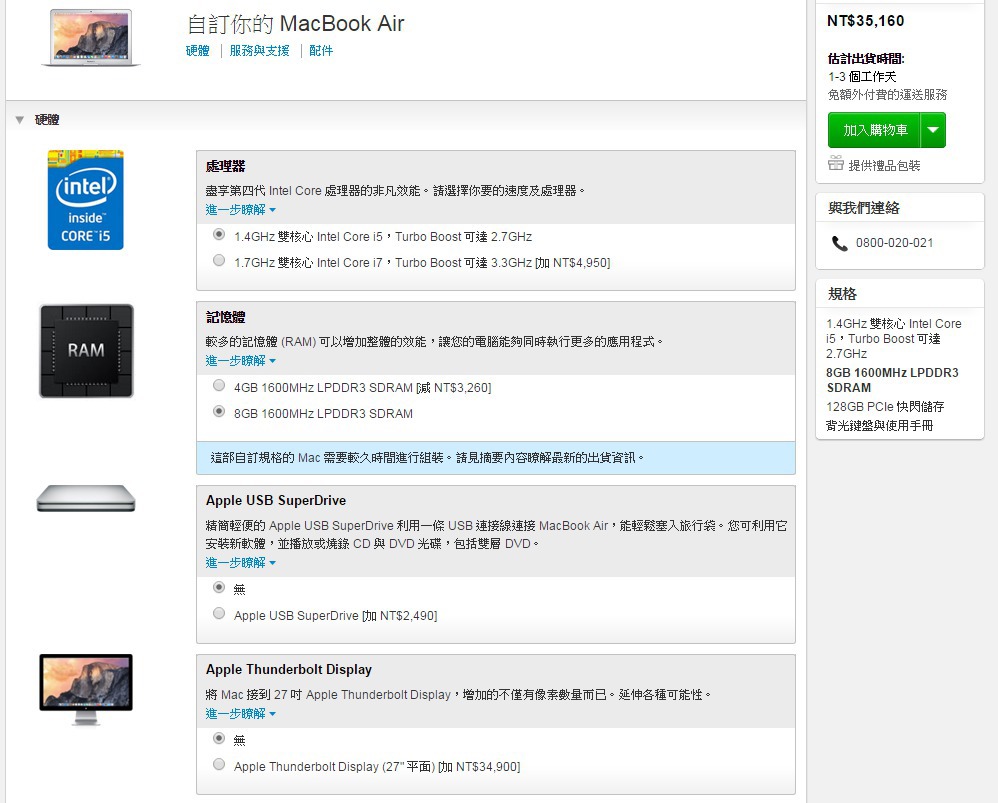998x803 pixels.
Task: Go to the 配件 tab link
Action: [x=321, y=51]
